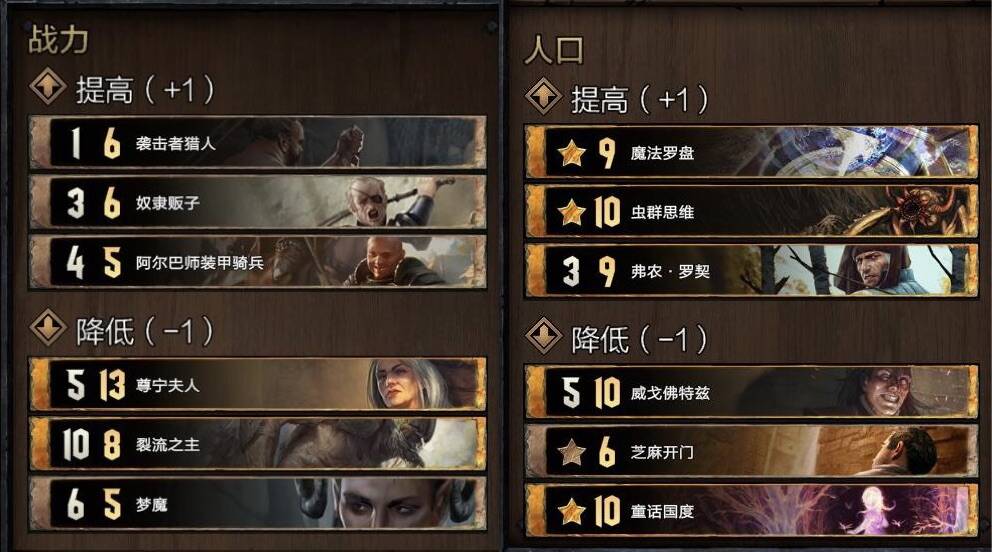Image resolution: width=992 pixels, height=552 pixels.
Task: Click the up-arrow icon beside 人口 提高
Action: 543,96
